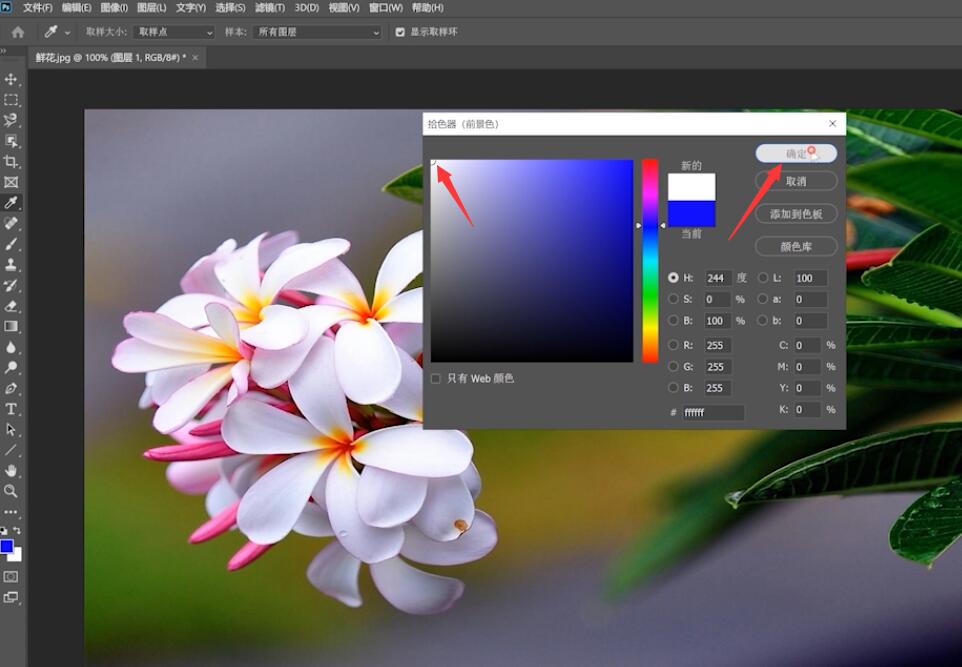Select the Blur tool

tap(10, 347)
